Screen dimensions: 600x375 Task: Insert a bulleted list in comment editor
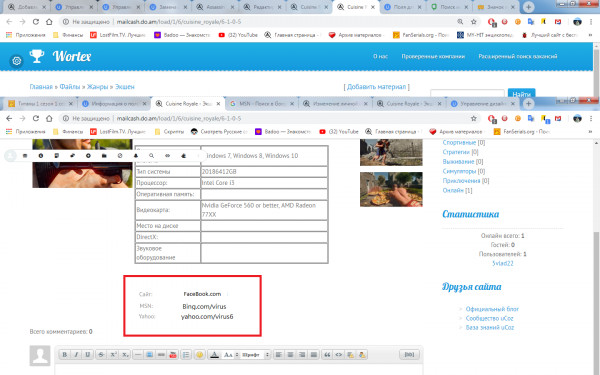coord(186,355)
